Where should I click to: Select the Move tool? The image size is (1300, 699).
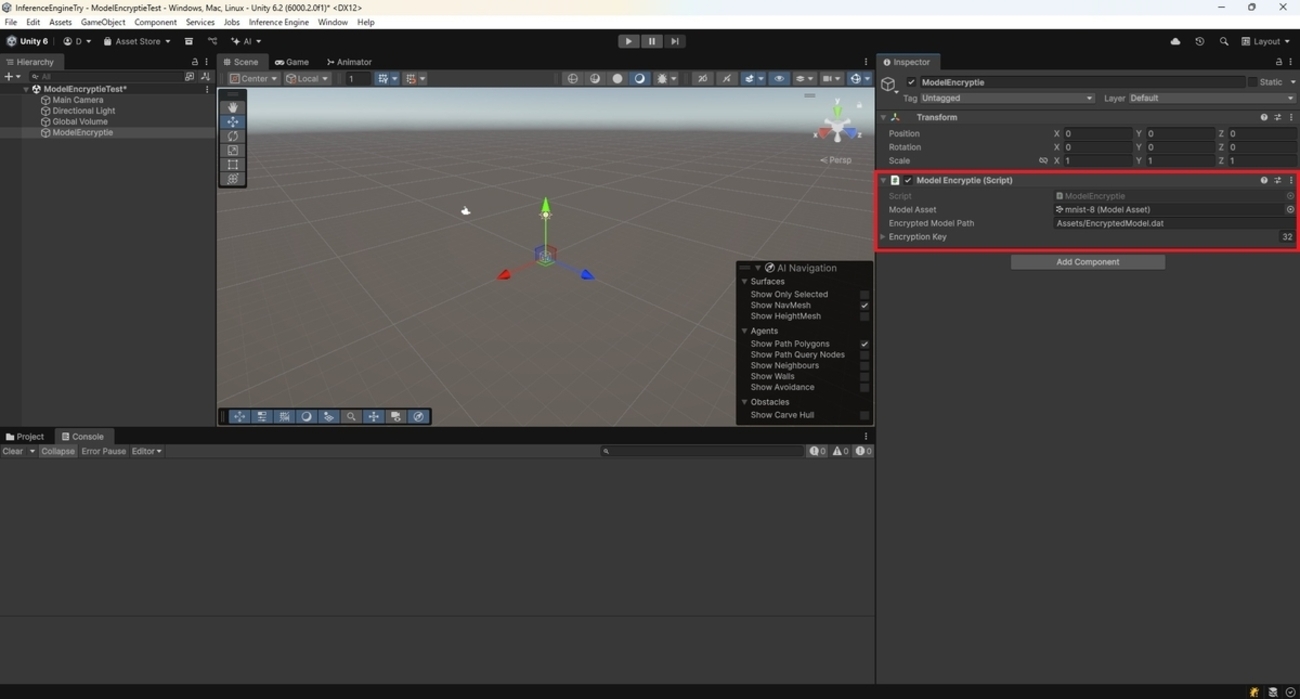[x=233, y=122]
